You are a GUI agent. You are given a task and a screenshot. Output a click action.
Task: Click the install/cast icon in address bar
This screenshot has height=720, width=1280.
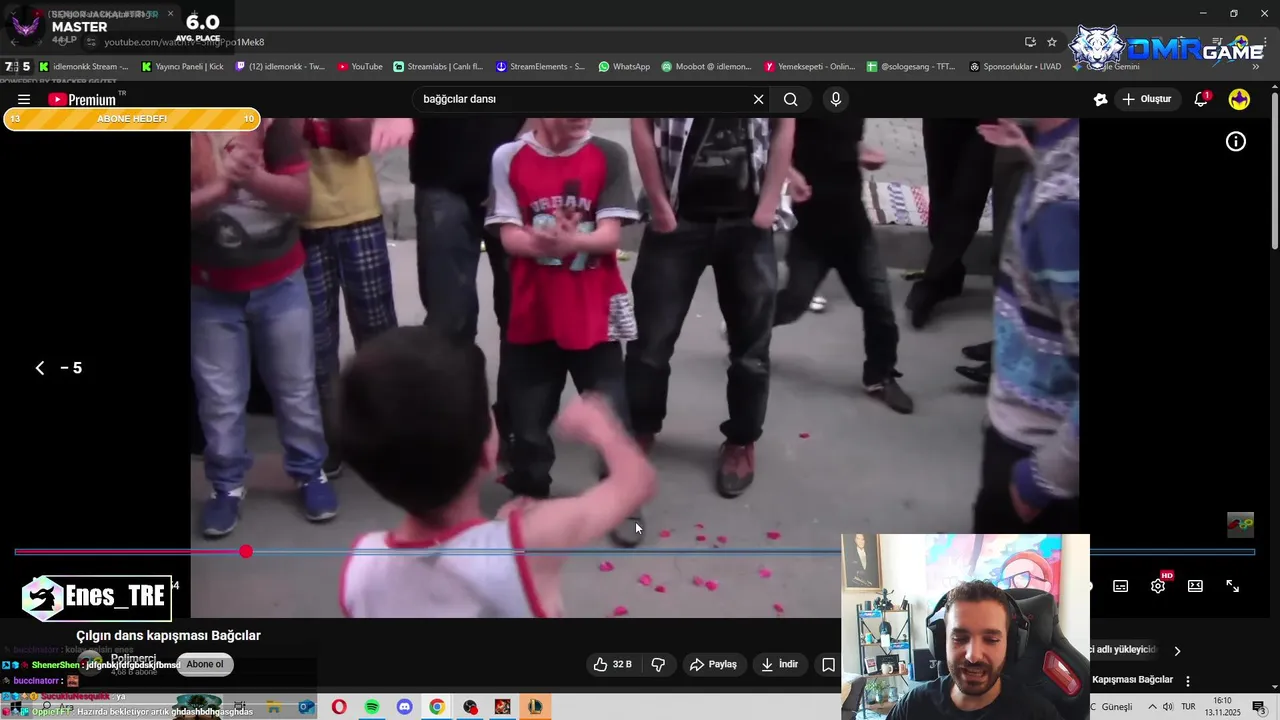(1030, 42)
